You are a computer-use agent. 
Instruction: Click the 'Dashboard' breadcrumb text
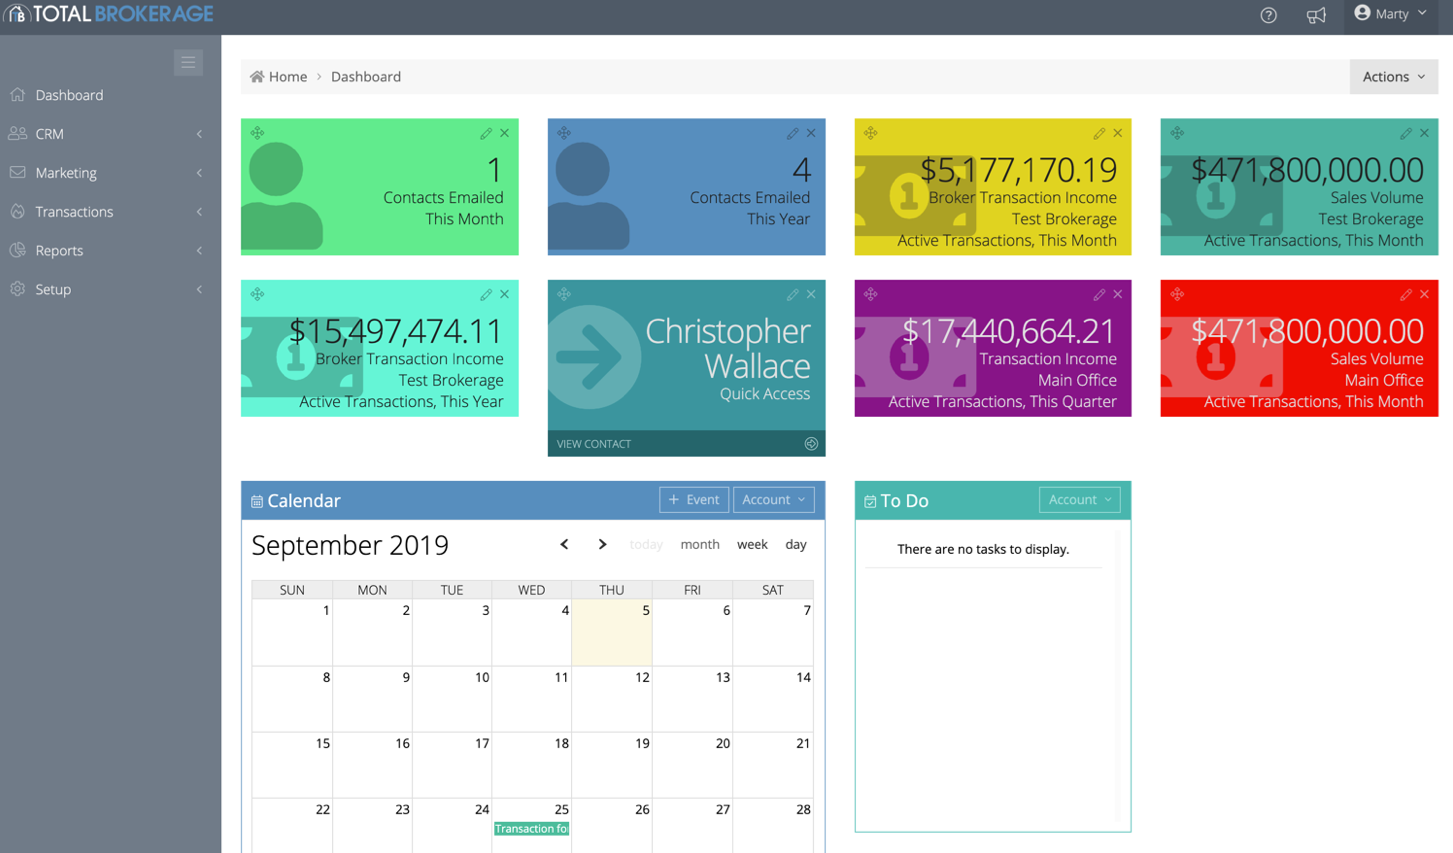366,77
